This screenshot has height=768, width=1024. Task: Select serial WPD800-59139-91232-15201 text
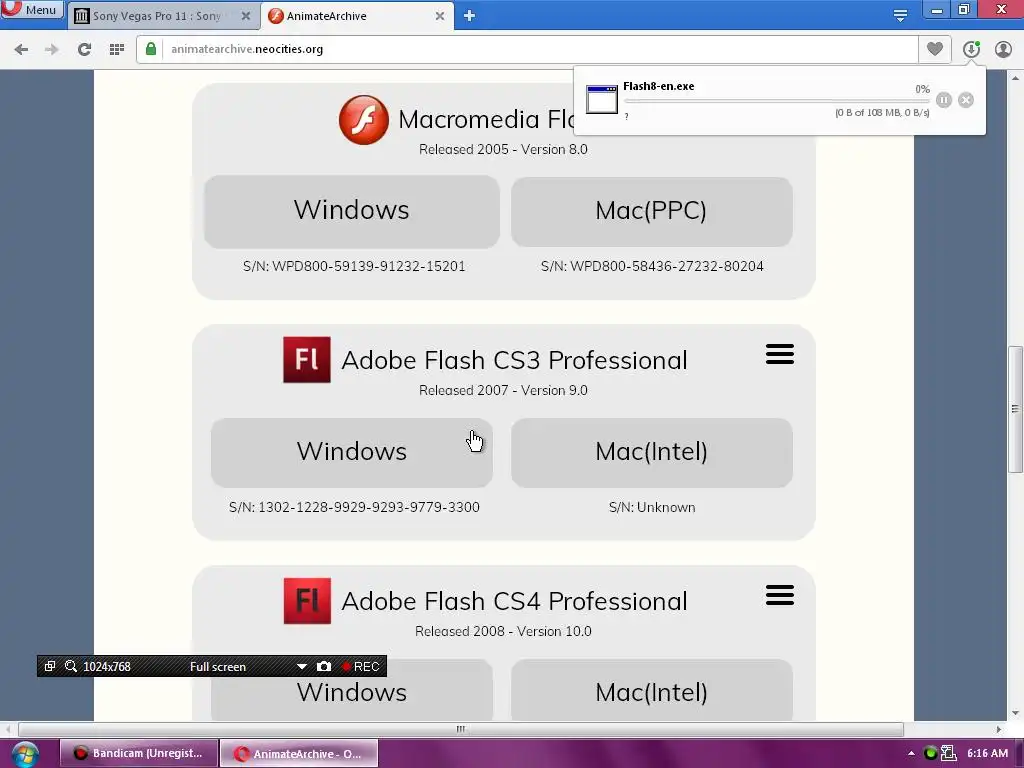pos(368,266)
